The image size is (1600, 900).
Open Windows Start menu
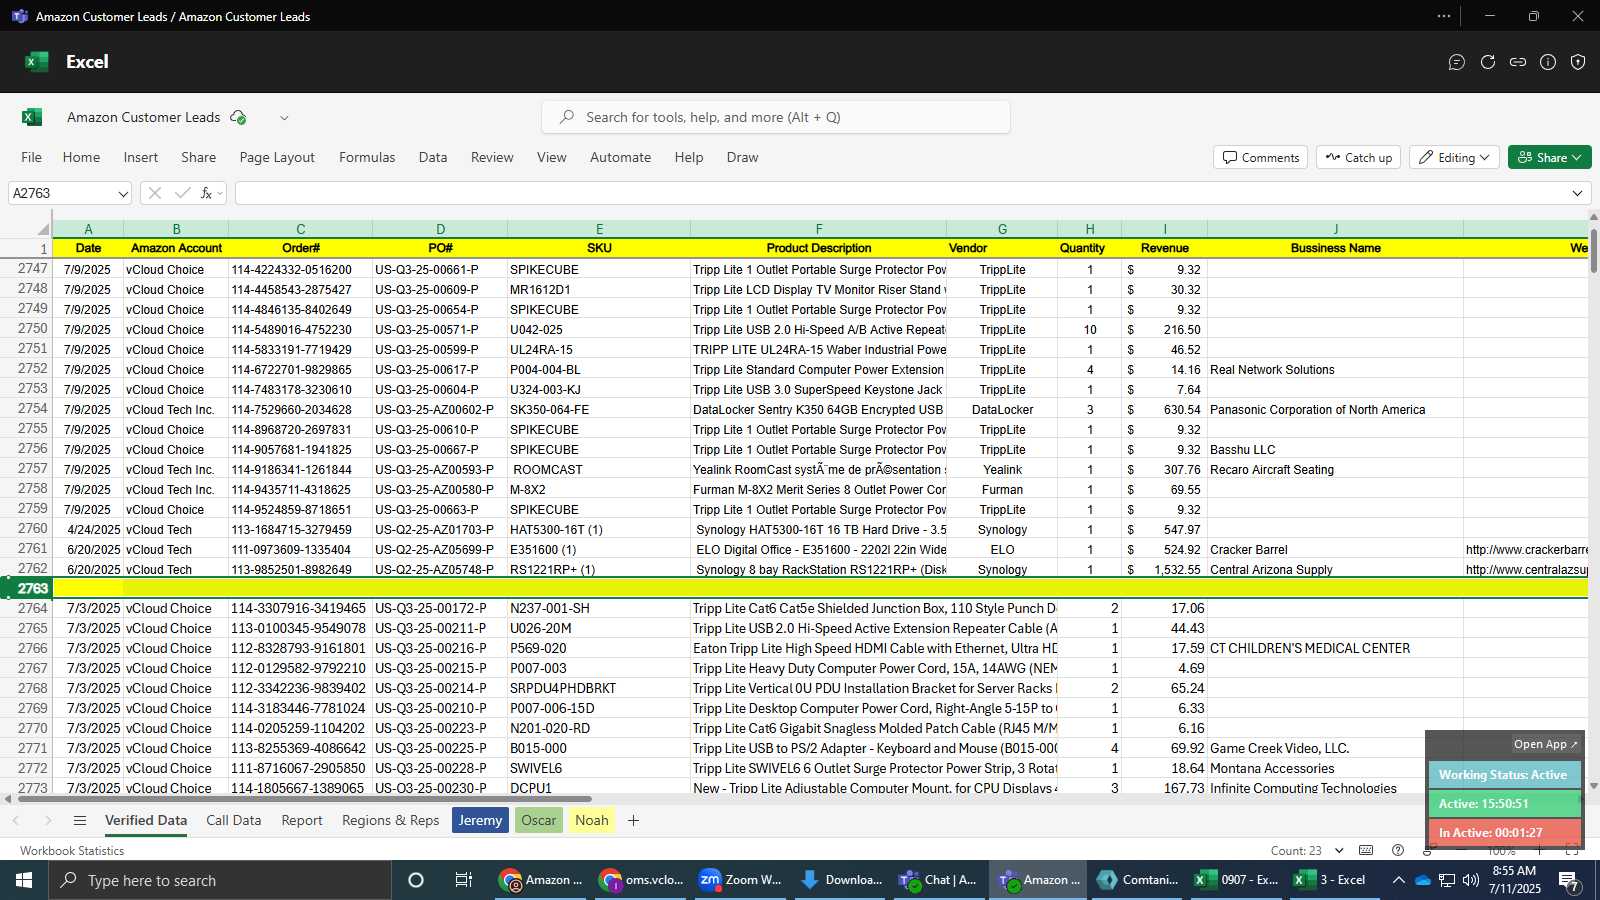pyautogui.click(x=24, y=880)
